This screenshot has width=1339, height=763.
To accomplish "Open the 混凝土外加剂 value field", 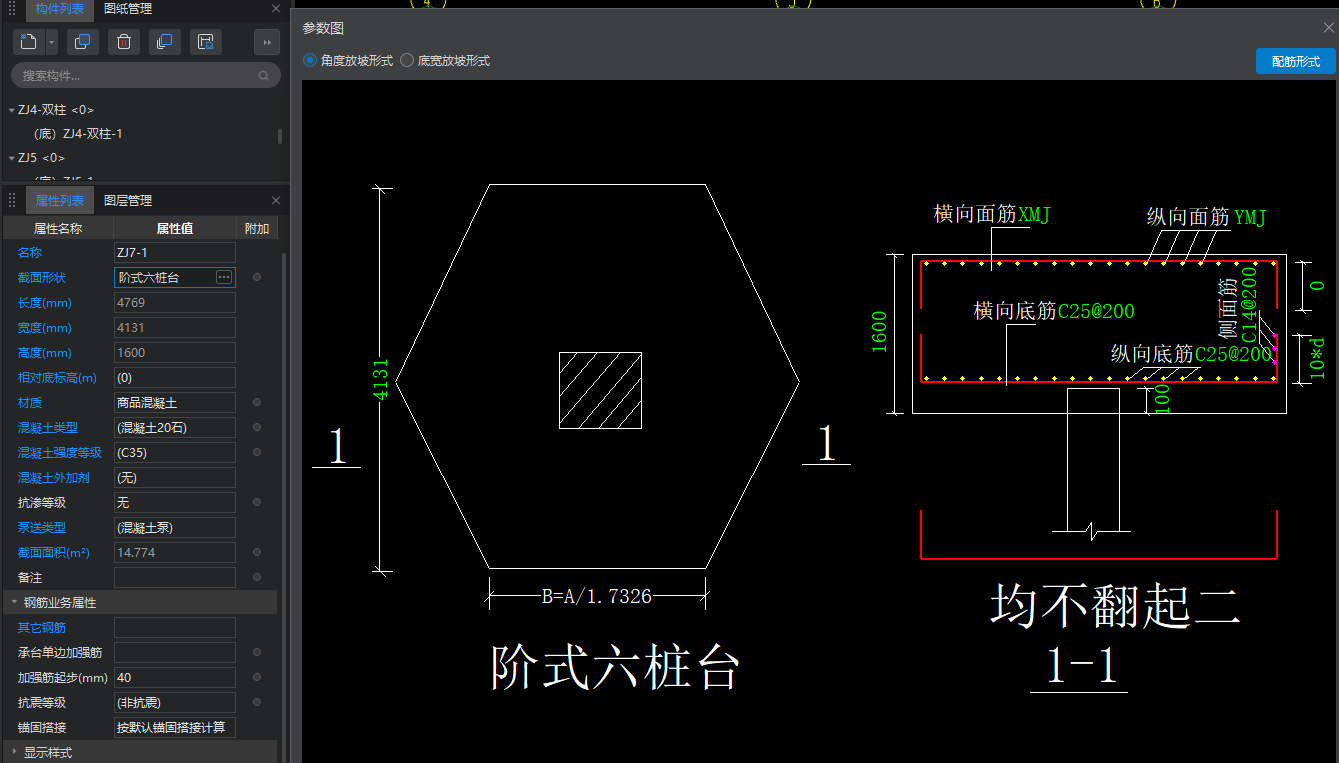I will (175, 477).
